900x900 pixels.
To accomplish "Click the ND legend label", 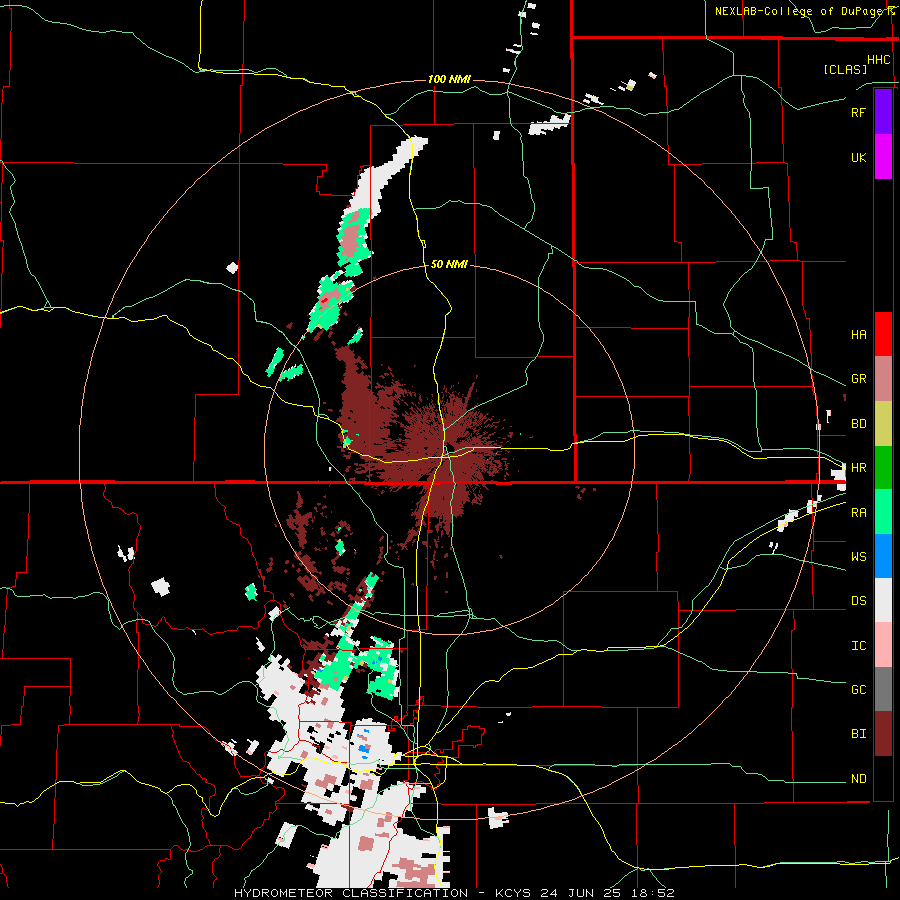I will tap(858, 779).
